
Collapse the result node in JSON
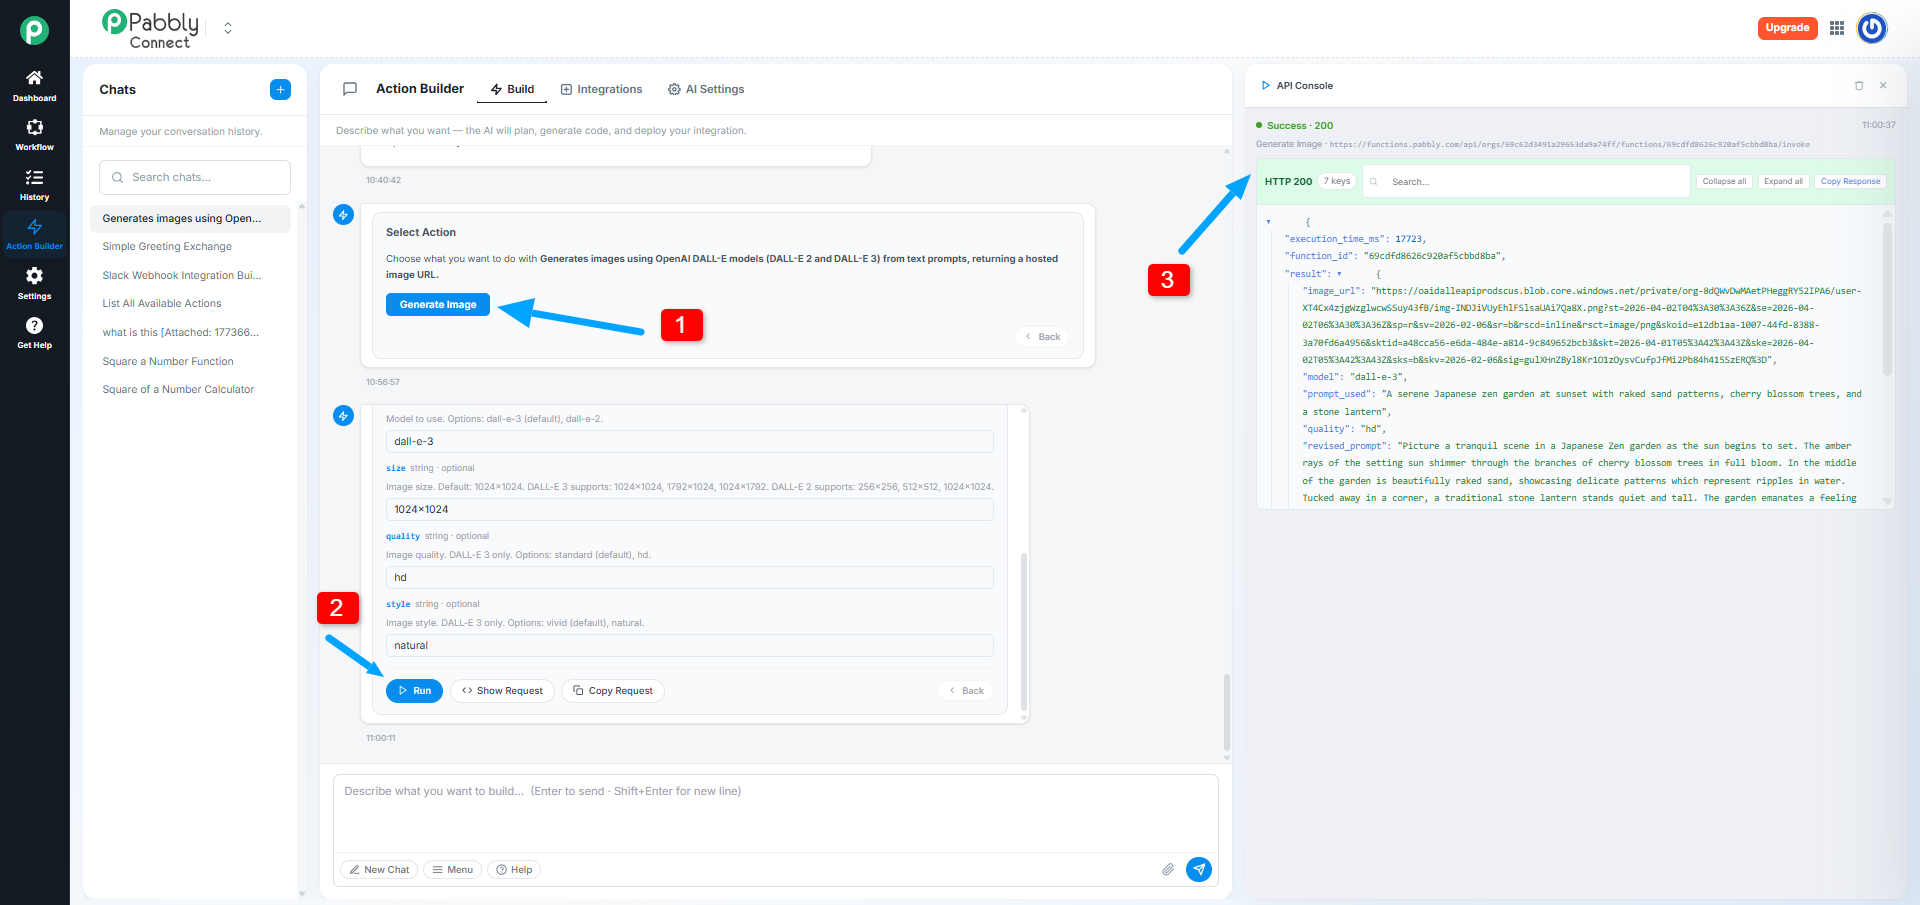(1339, 274)
